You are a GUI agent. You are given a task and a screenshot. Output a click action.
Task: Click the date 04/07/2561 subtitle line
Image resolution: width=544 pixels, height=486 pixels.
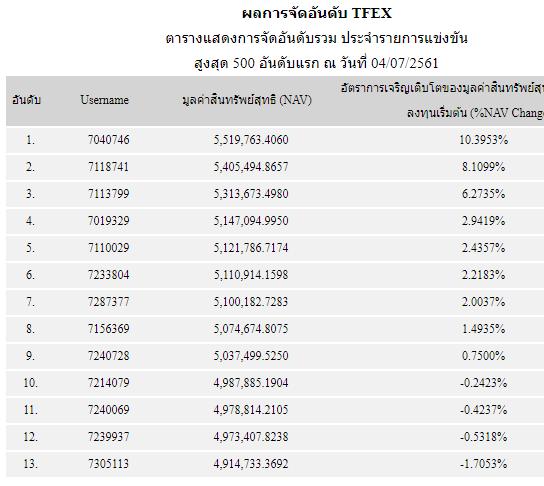pyautogui.click(x=316, y=63)
